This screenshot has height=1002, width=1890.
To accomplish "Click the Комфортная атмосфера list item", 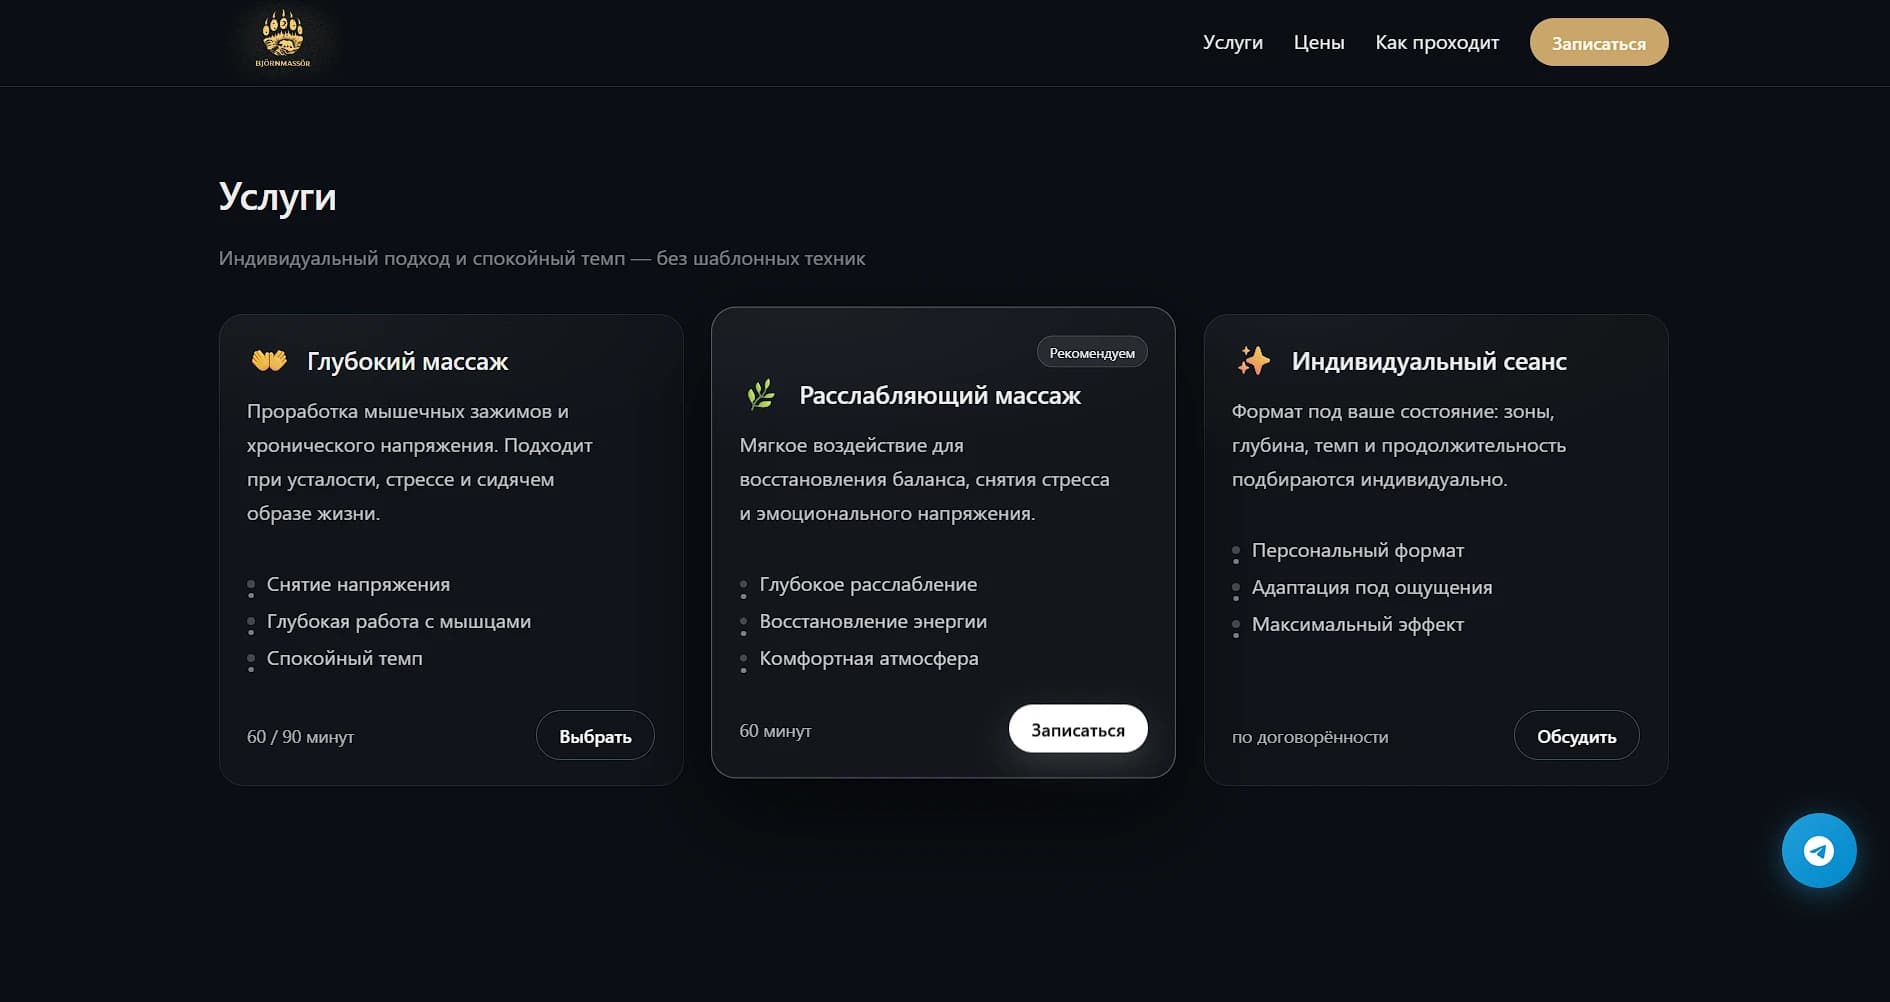I will coord(868,659).
